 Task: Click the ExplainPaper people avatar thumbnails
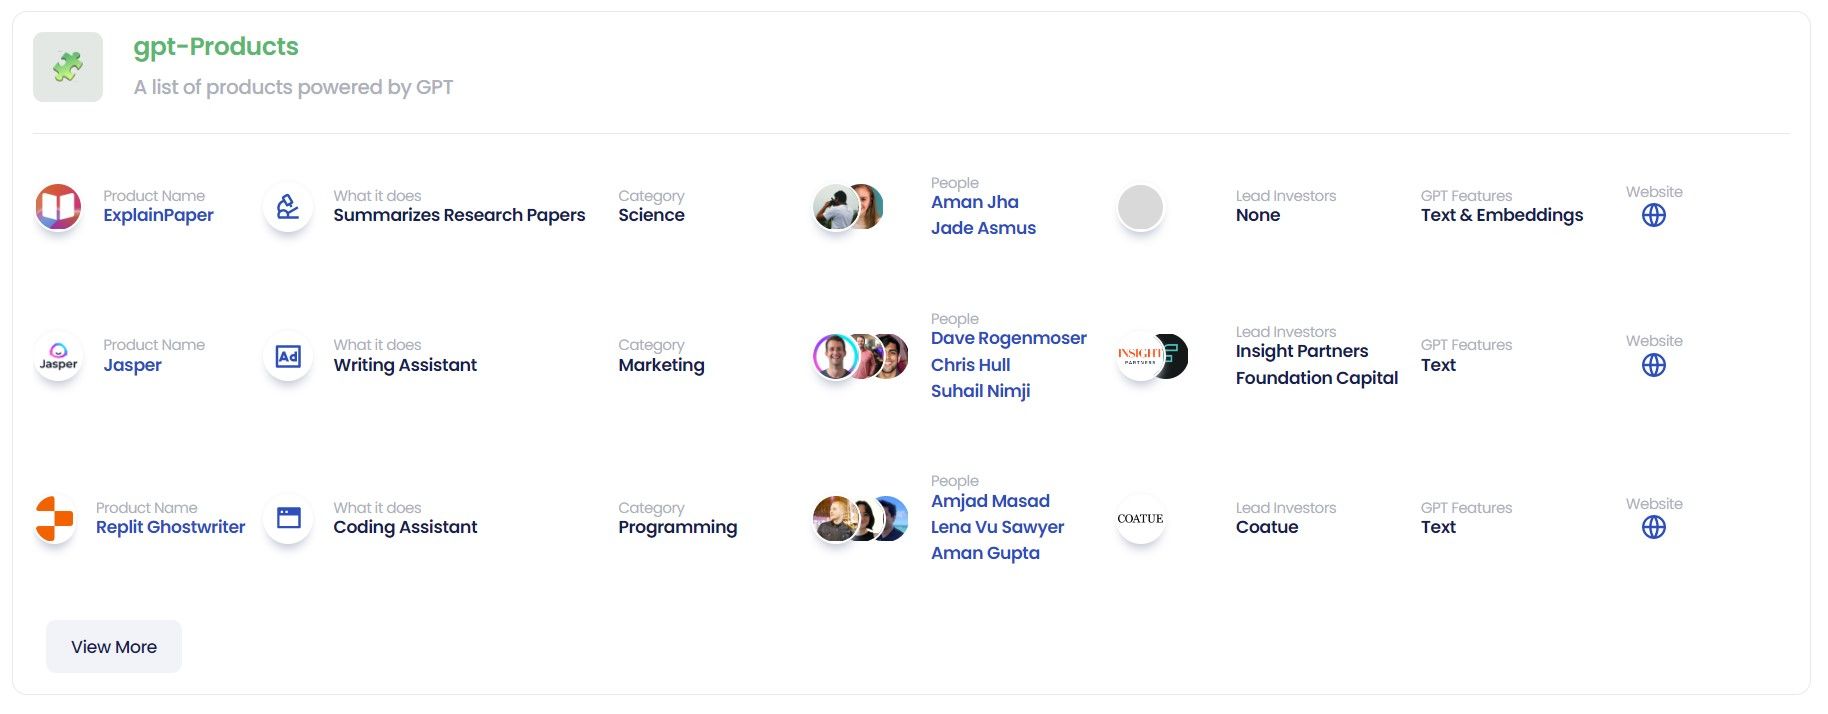coord(848,207)
